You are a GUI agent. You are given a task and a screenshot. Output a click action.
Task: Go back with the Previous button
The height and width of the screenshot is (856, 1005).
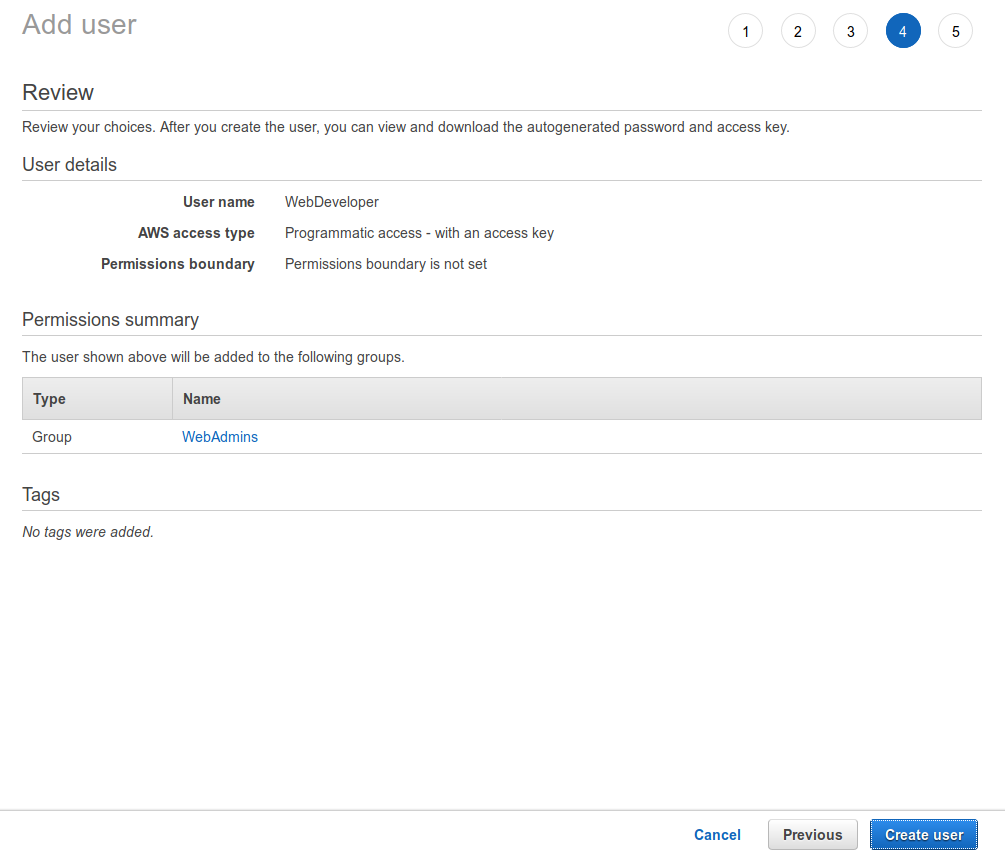[x=813, y=835]
